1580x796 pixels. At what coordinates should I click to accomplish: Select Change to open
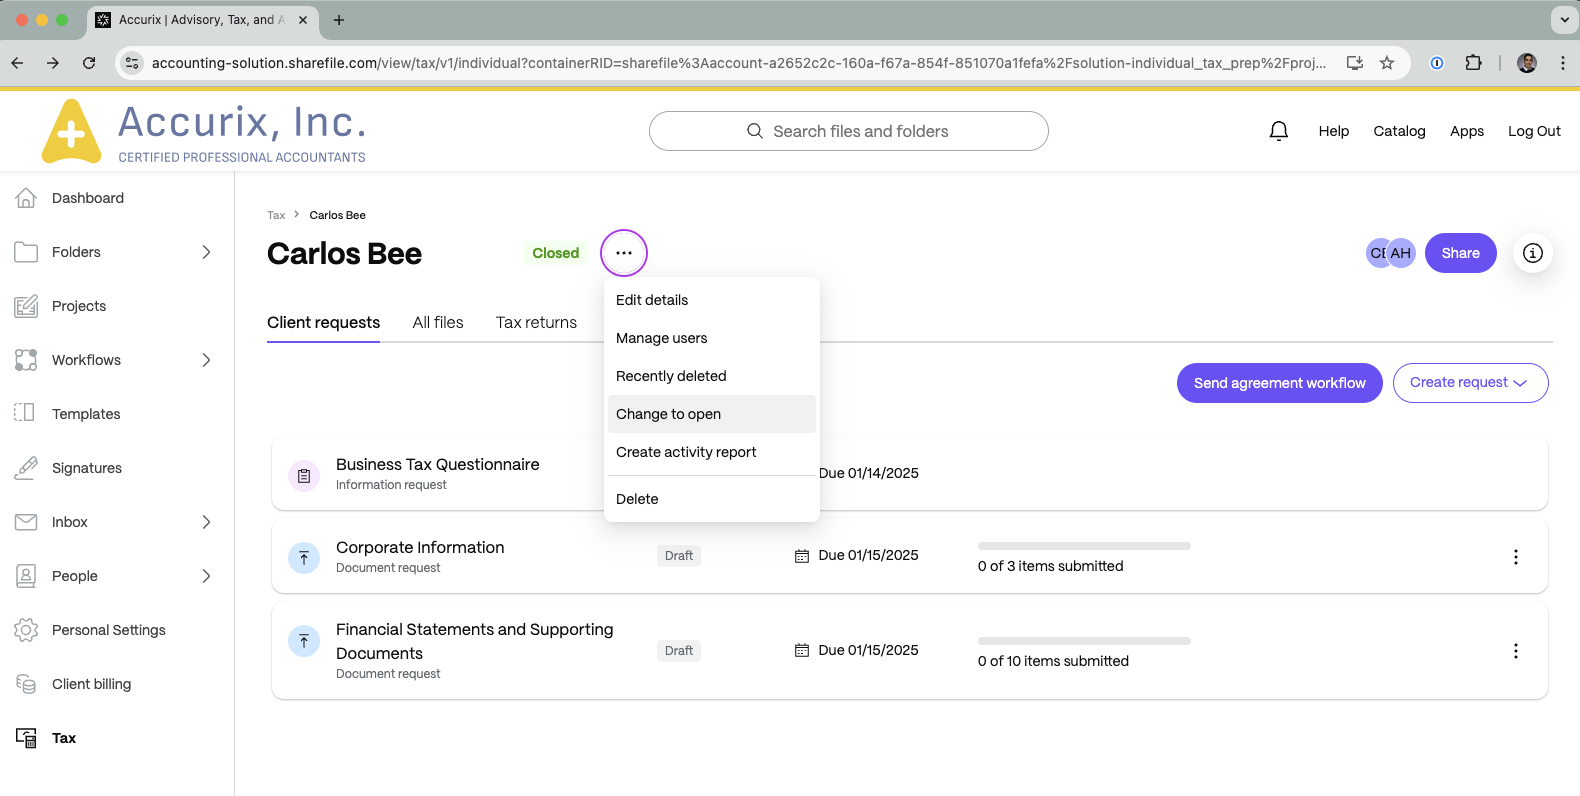click(712, 414)
